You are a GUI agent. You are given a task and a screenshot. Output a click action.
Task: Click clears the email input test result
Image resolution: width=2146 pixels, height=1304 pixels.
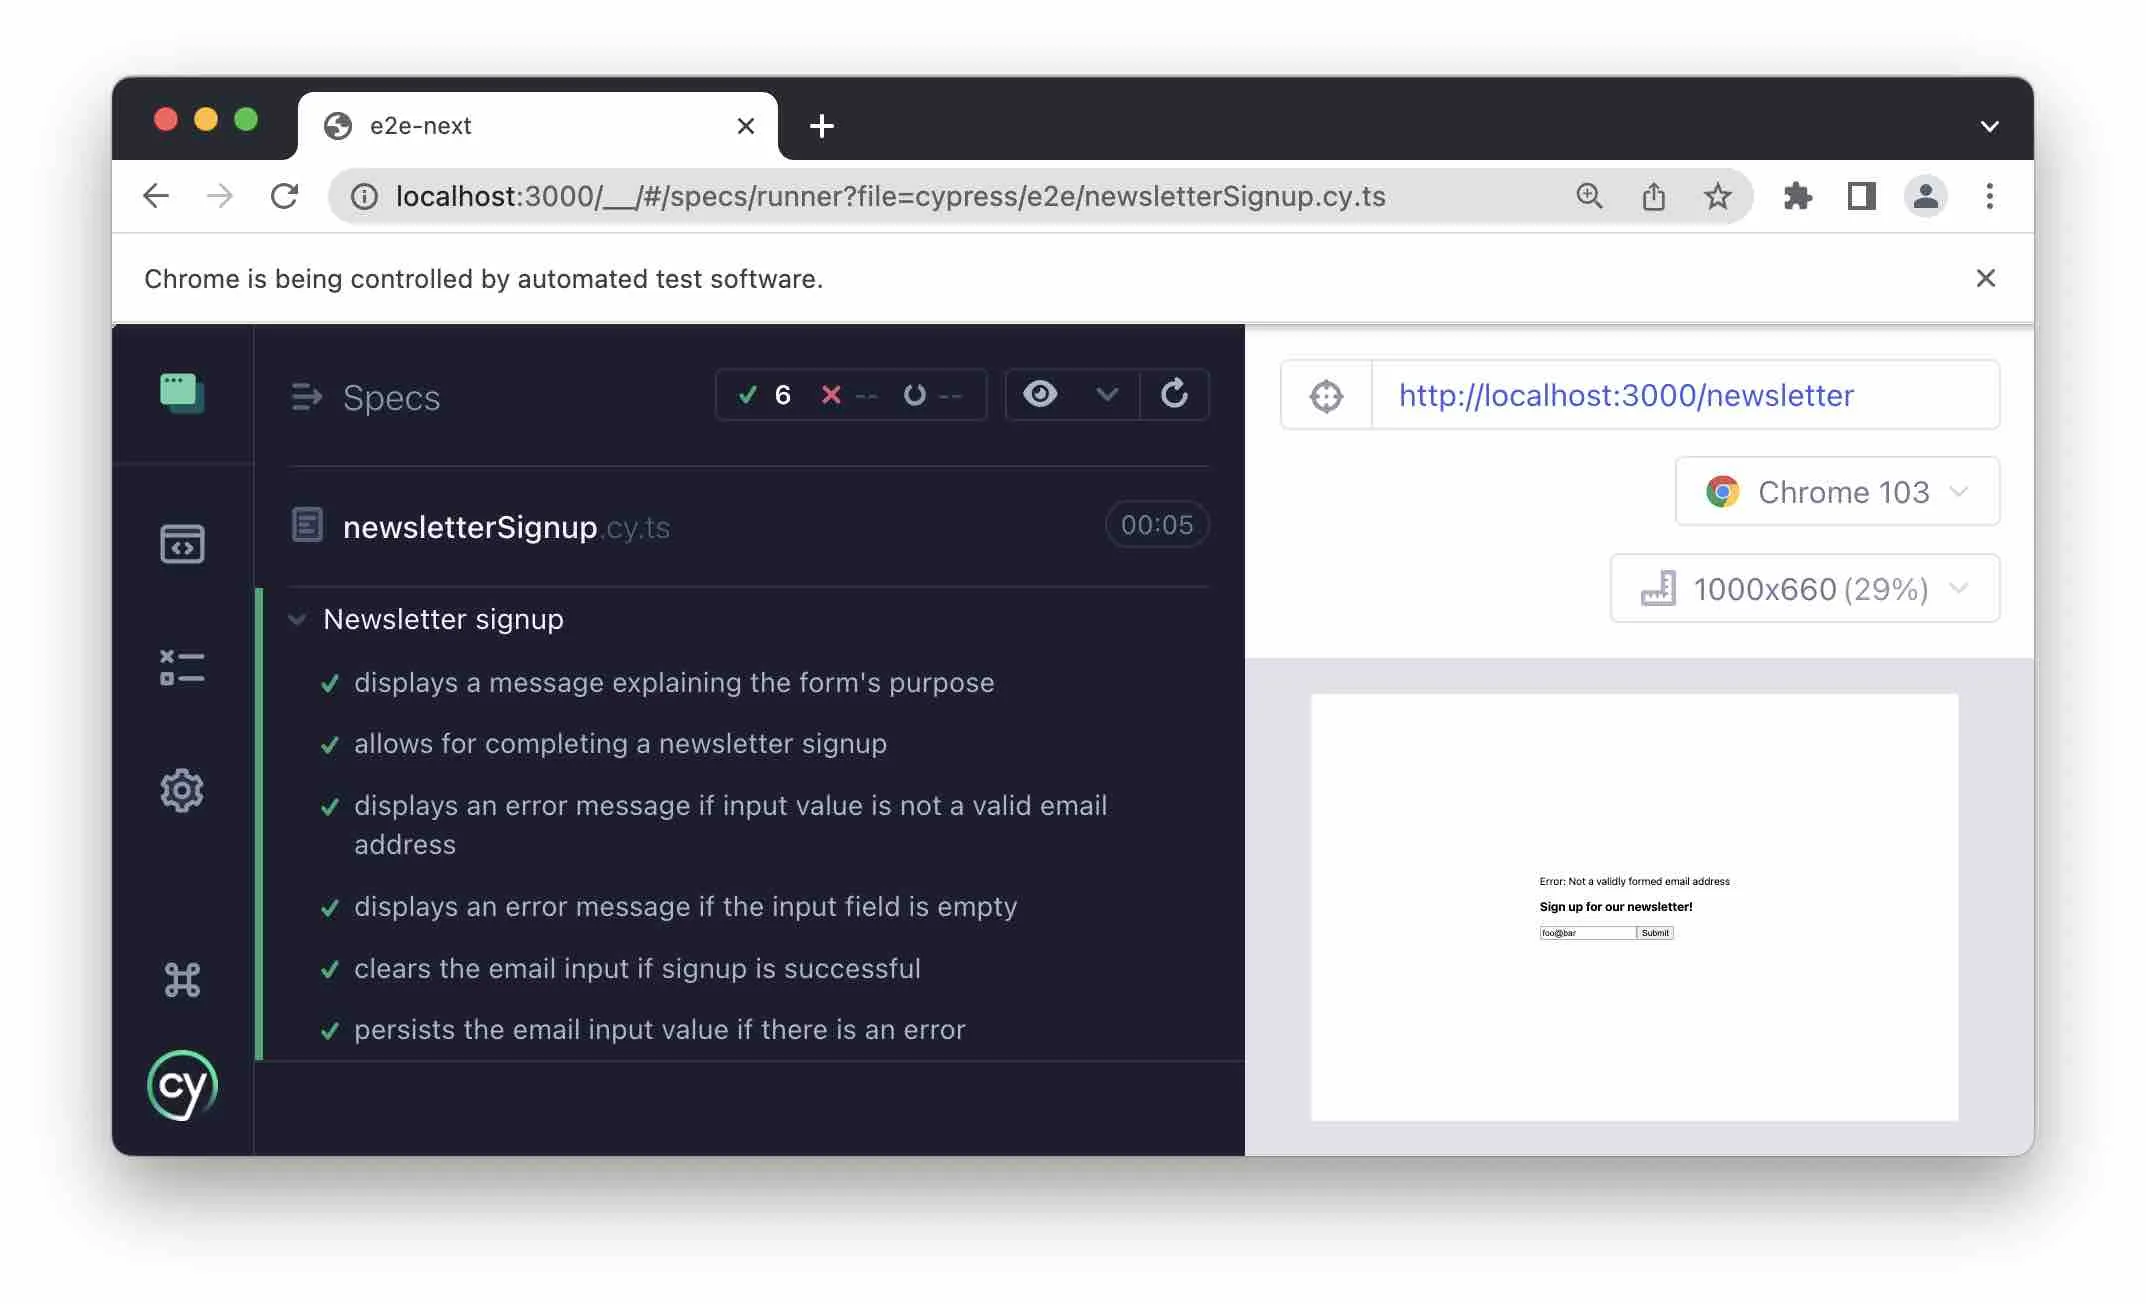636,968
